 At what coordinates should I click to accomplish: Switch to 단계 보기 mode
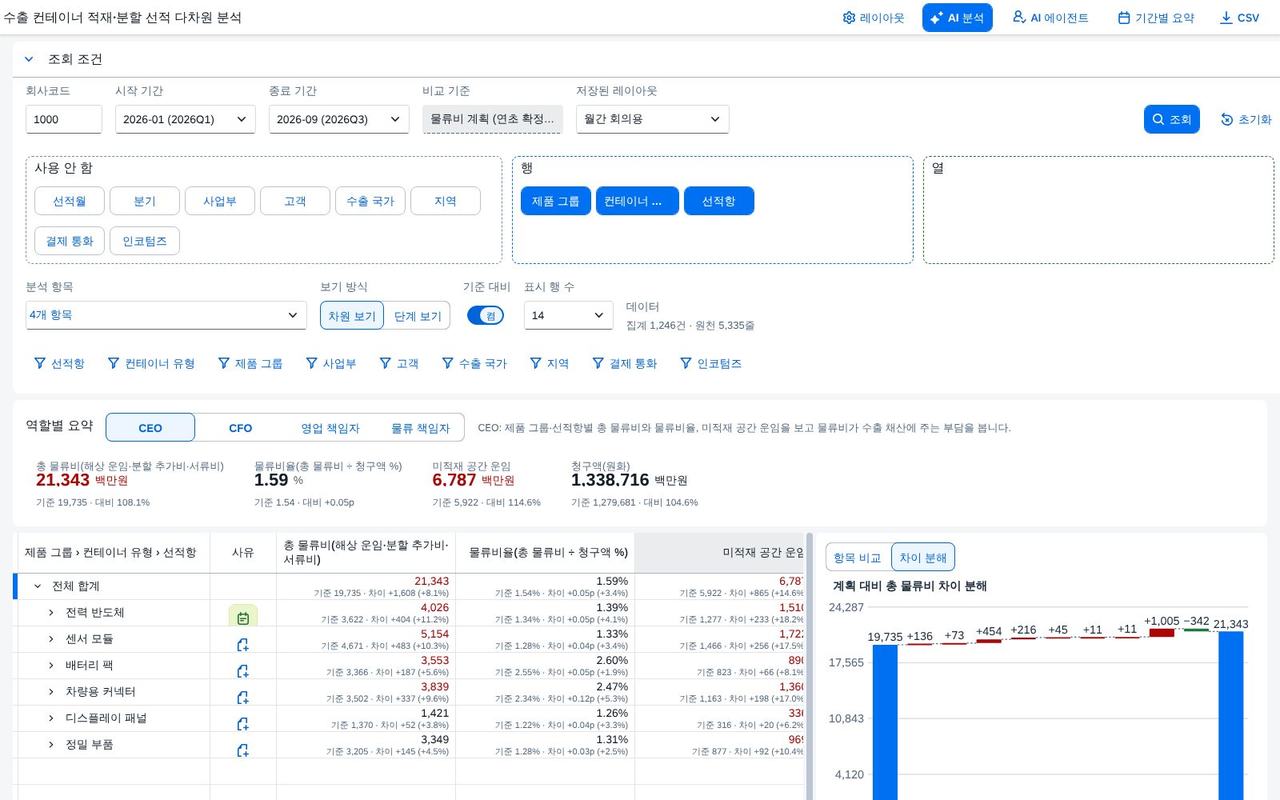pos(417,316)
